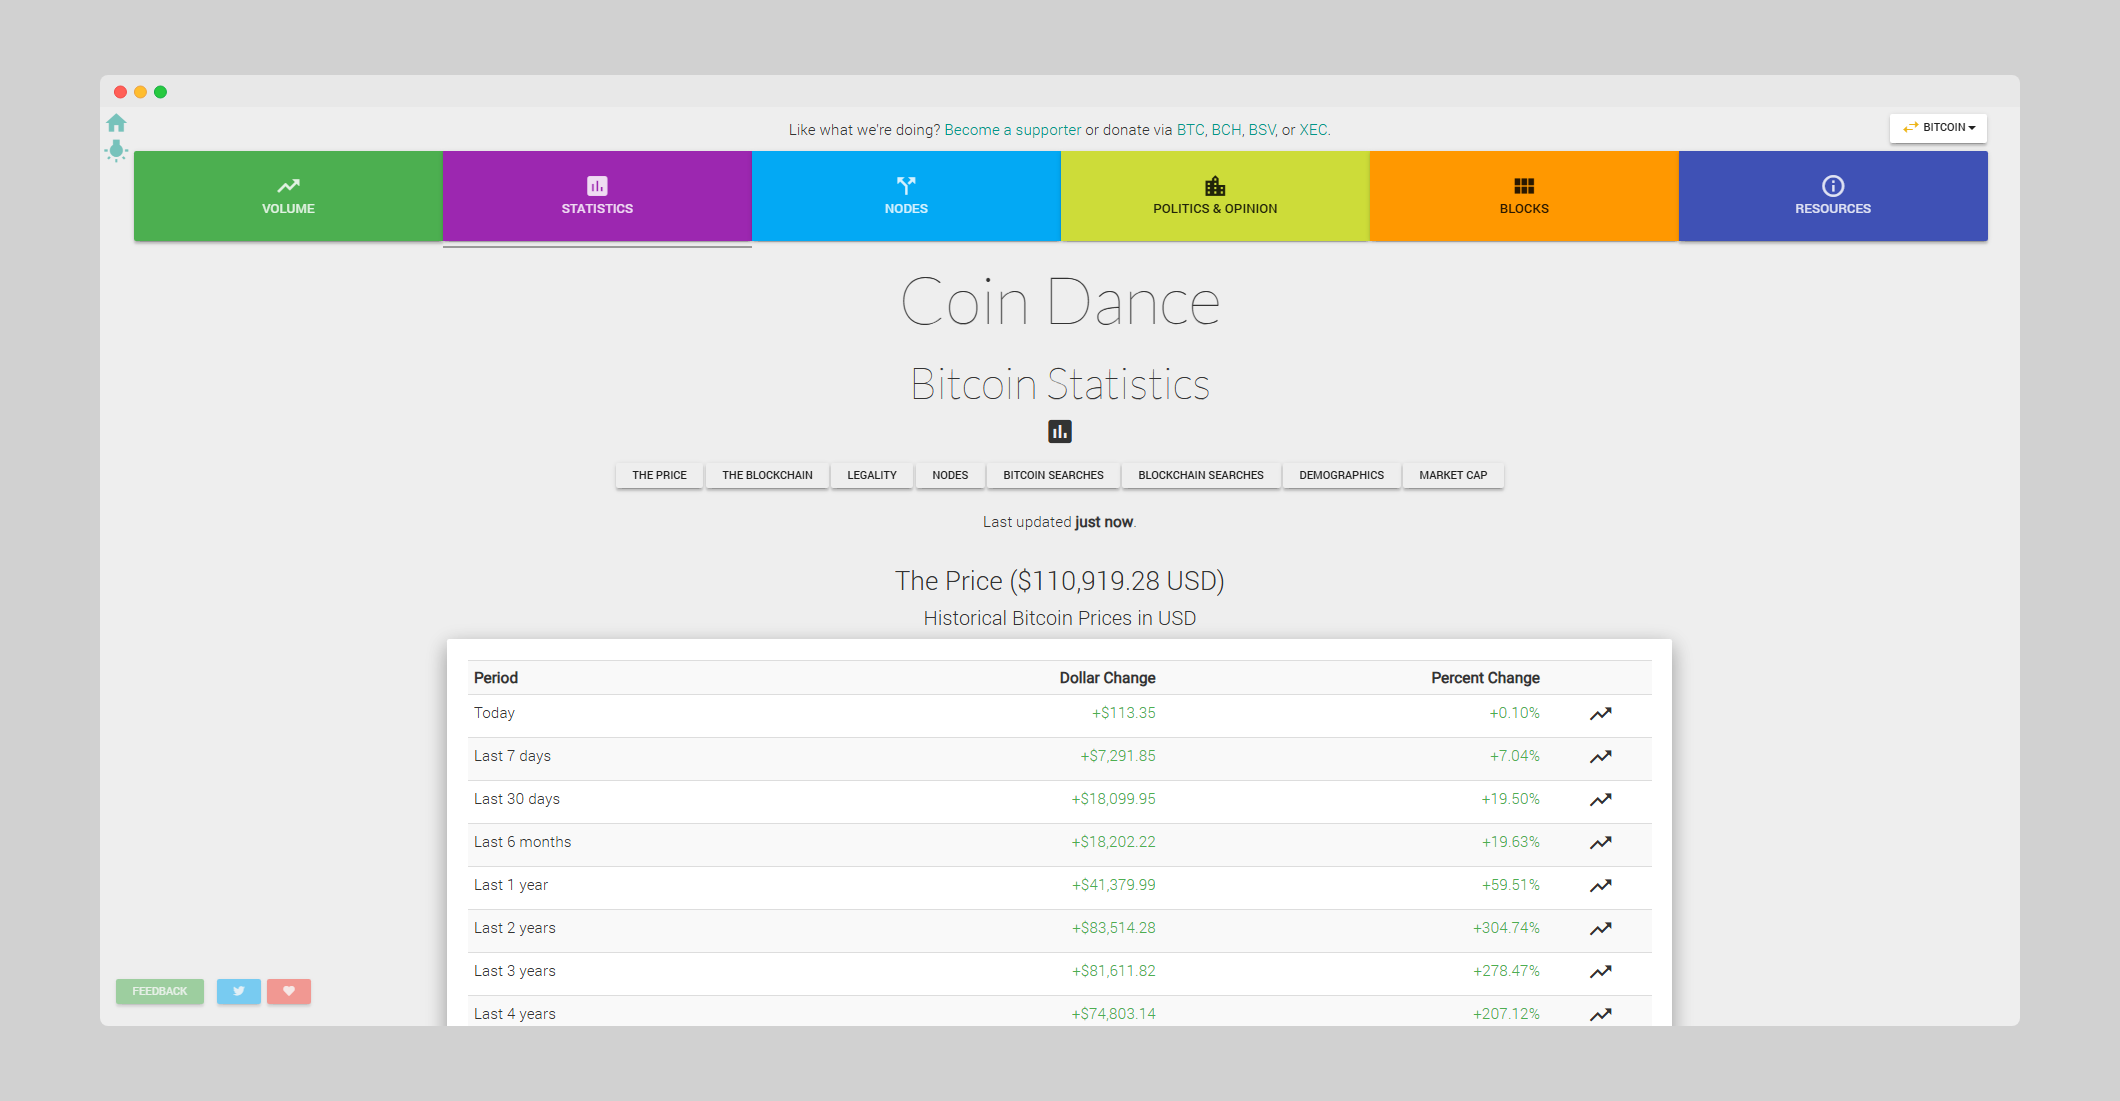Open the Feedback button

160,991
